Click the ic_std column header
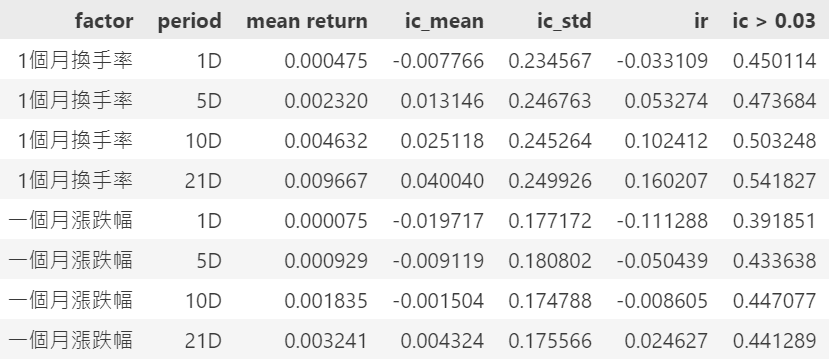 [x=563, y=21]
